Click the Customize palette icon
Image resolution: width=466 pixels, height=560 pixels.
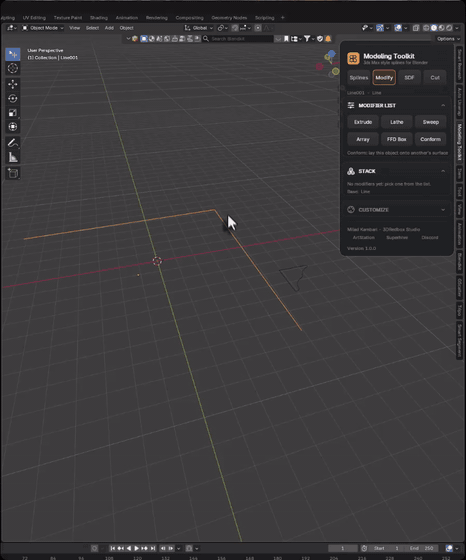[351, 210]
